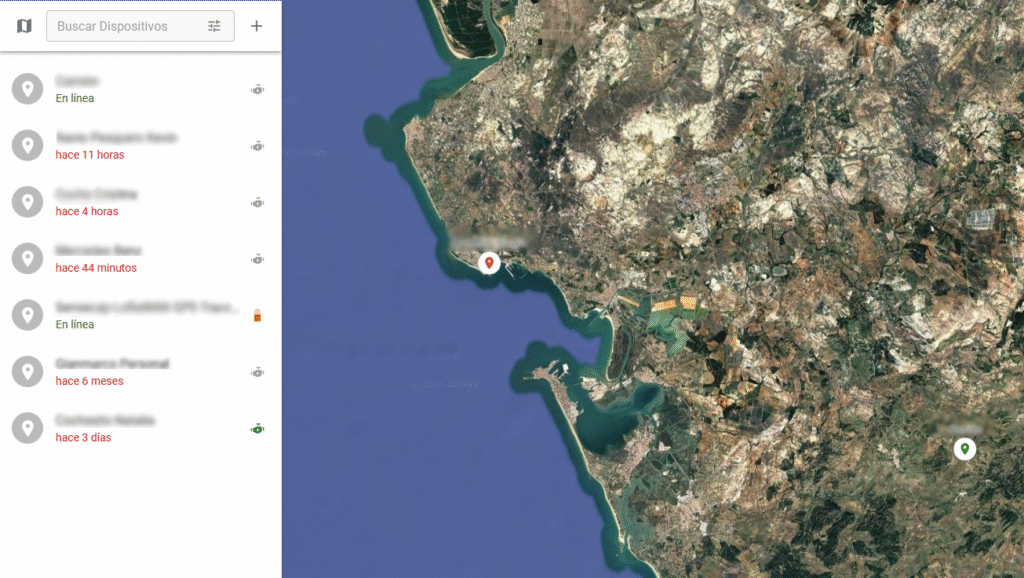Click the orange battery icon in device list

pyautogui.click(x=257, y=316)
